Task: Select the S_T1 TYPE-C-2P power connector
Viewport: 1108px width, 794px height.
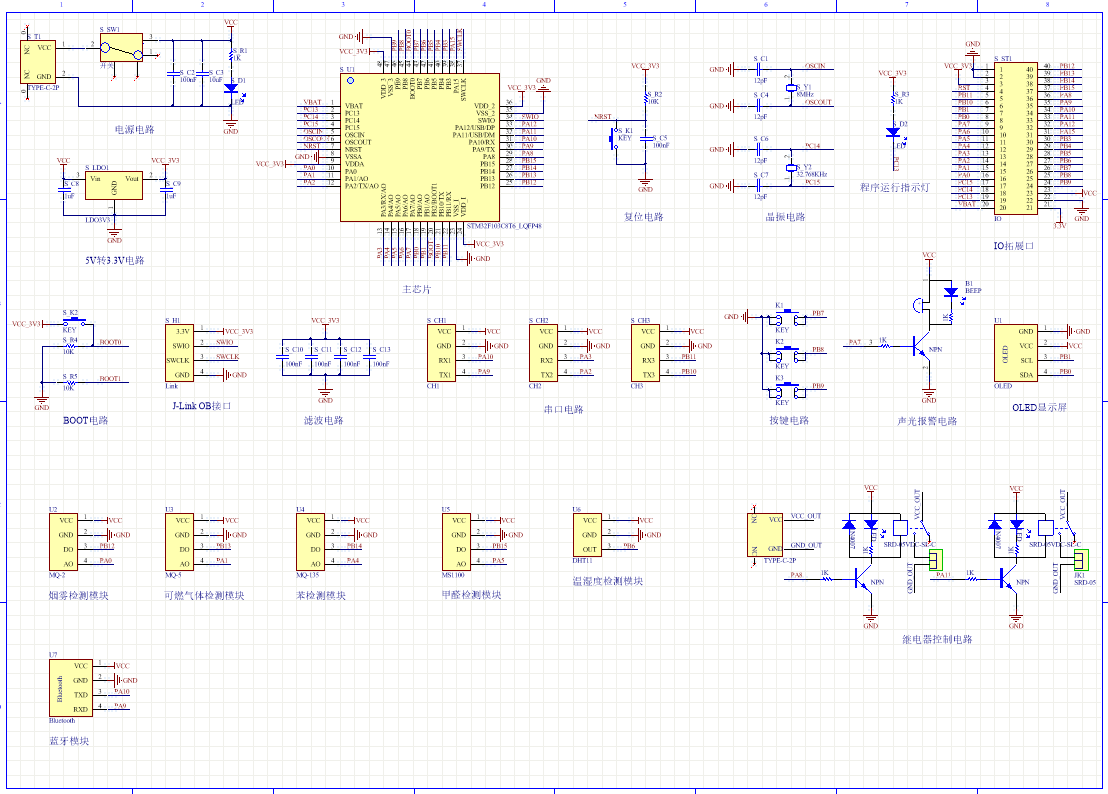Action: 41,62
